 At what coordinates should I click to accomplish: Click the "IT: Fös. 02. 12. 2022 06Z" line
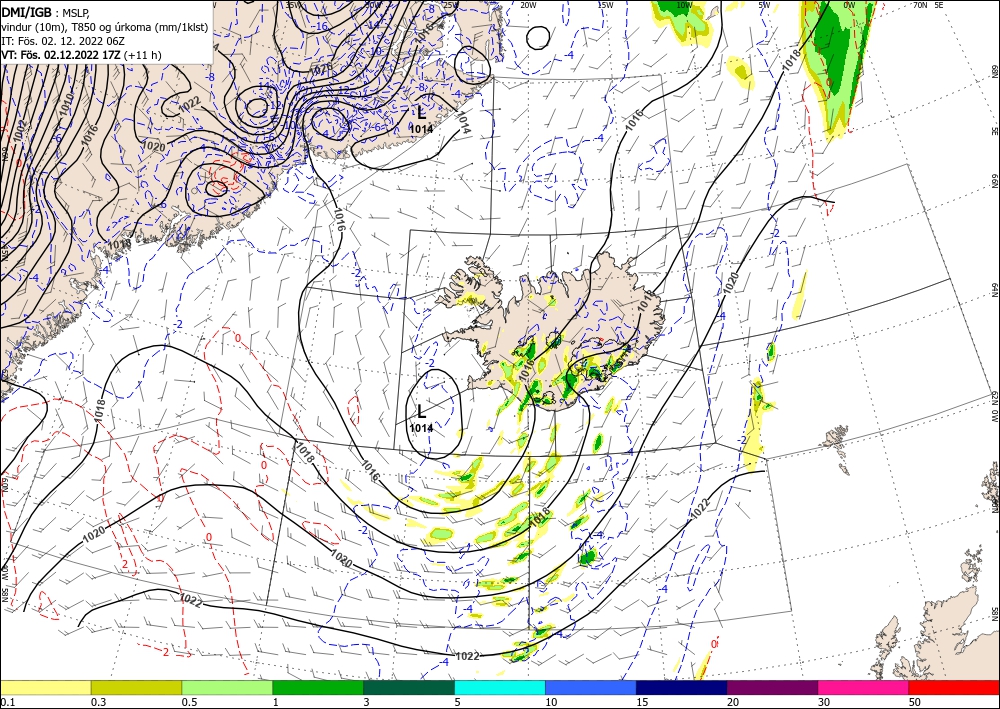(x=62, y=41)
